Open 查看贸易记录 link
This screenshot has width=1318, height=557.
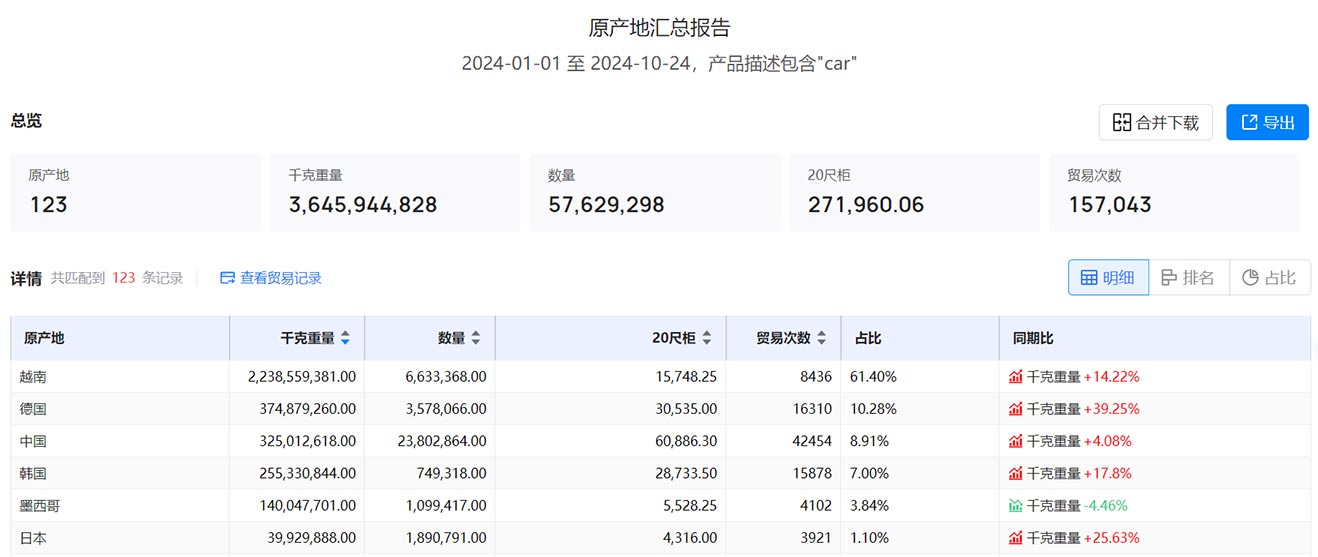click(271, 278)
